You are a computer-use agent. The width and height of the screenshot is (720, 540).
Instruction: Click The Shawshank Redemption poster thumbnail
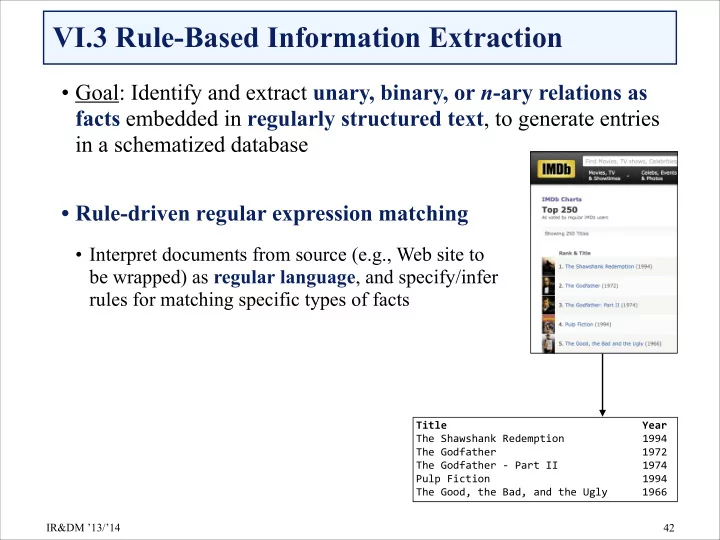click(548, 266)
